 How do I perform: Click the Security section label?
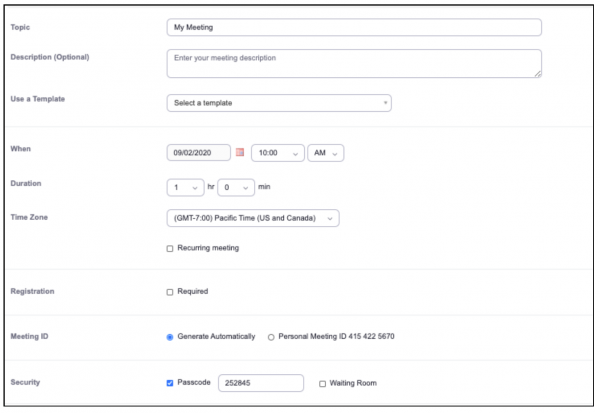click(25, 383)
